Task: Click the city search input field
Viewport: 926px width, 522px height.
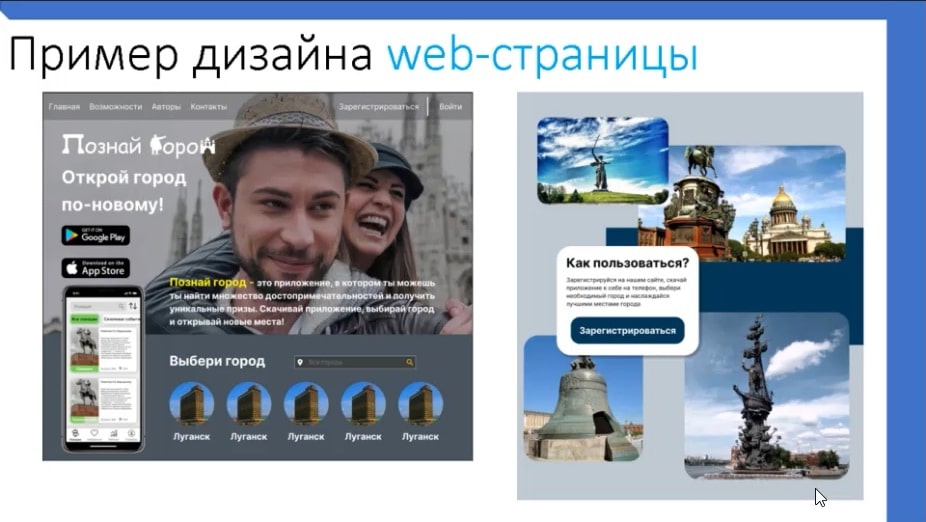Action: (x=354, y=362)
